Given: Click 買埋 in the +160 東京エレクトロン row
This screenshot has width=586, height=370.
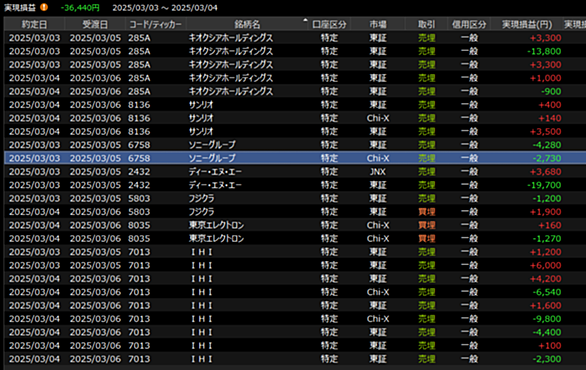Looking at the screenshot, I should tap(426, 225).
